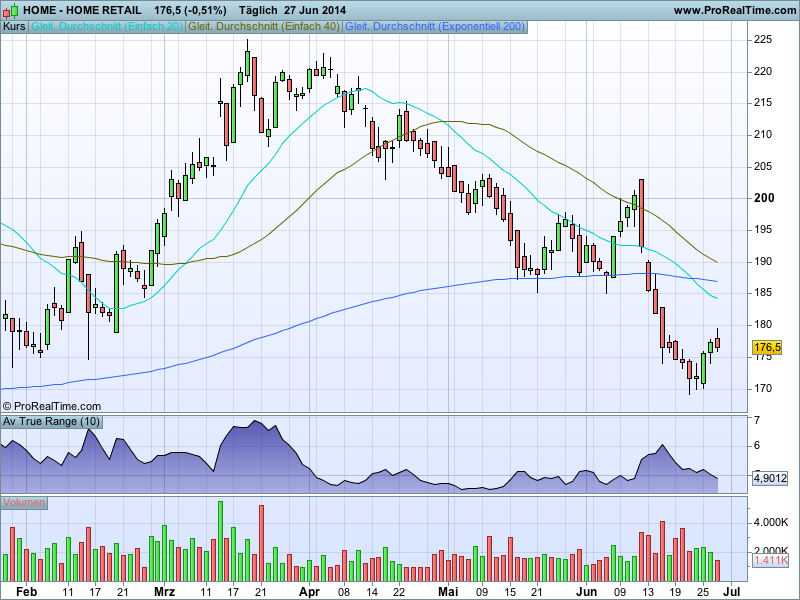800x600 pixels.
Task: Click the 4.000K volume axis label
Action: 771,522
